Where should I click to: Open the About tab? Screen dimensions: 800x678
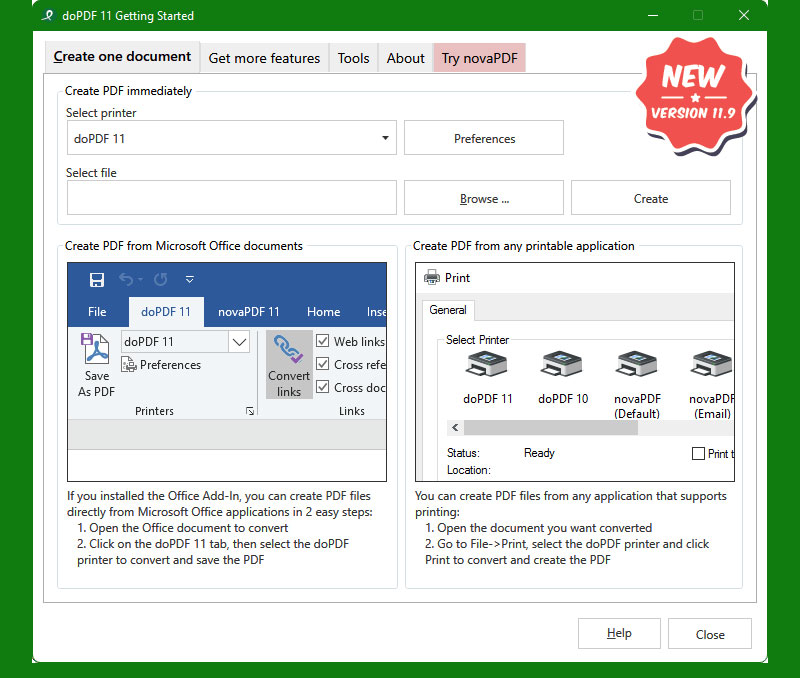pyautogui.click(x=406, y=58)
